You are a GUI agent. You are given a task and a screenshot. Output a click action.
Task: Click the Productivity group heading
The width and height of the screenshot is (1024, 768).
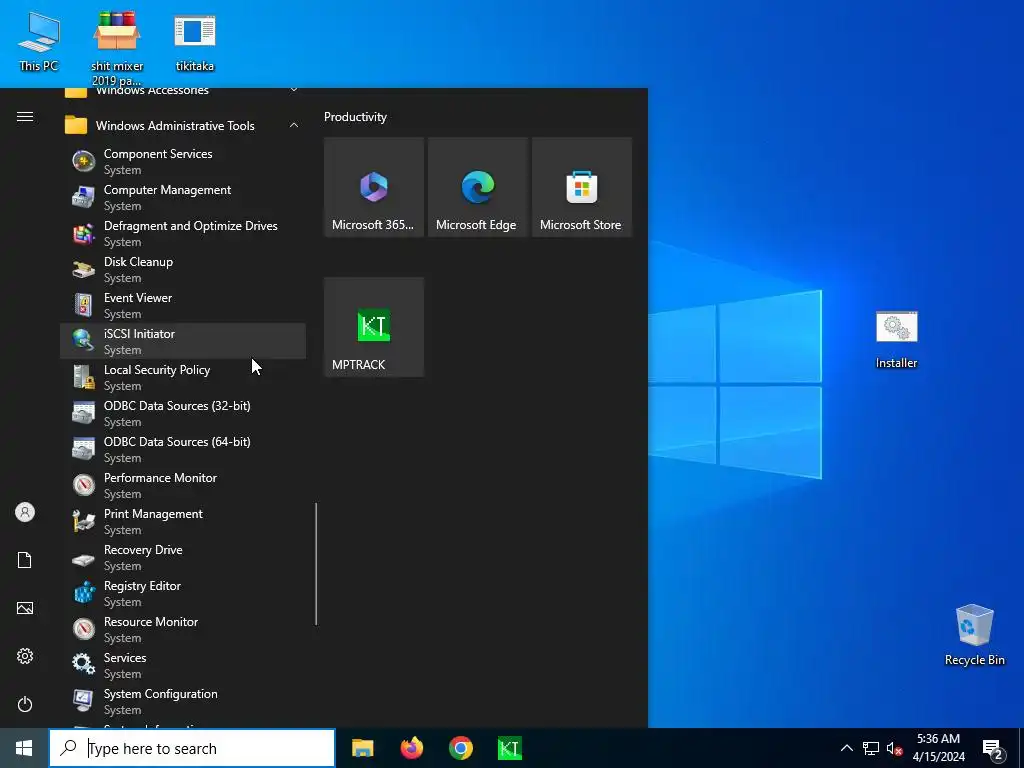click(355, 117)
